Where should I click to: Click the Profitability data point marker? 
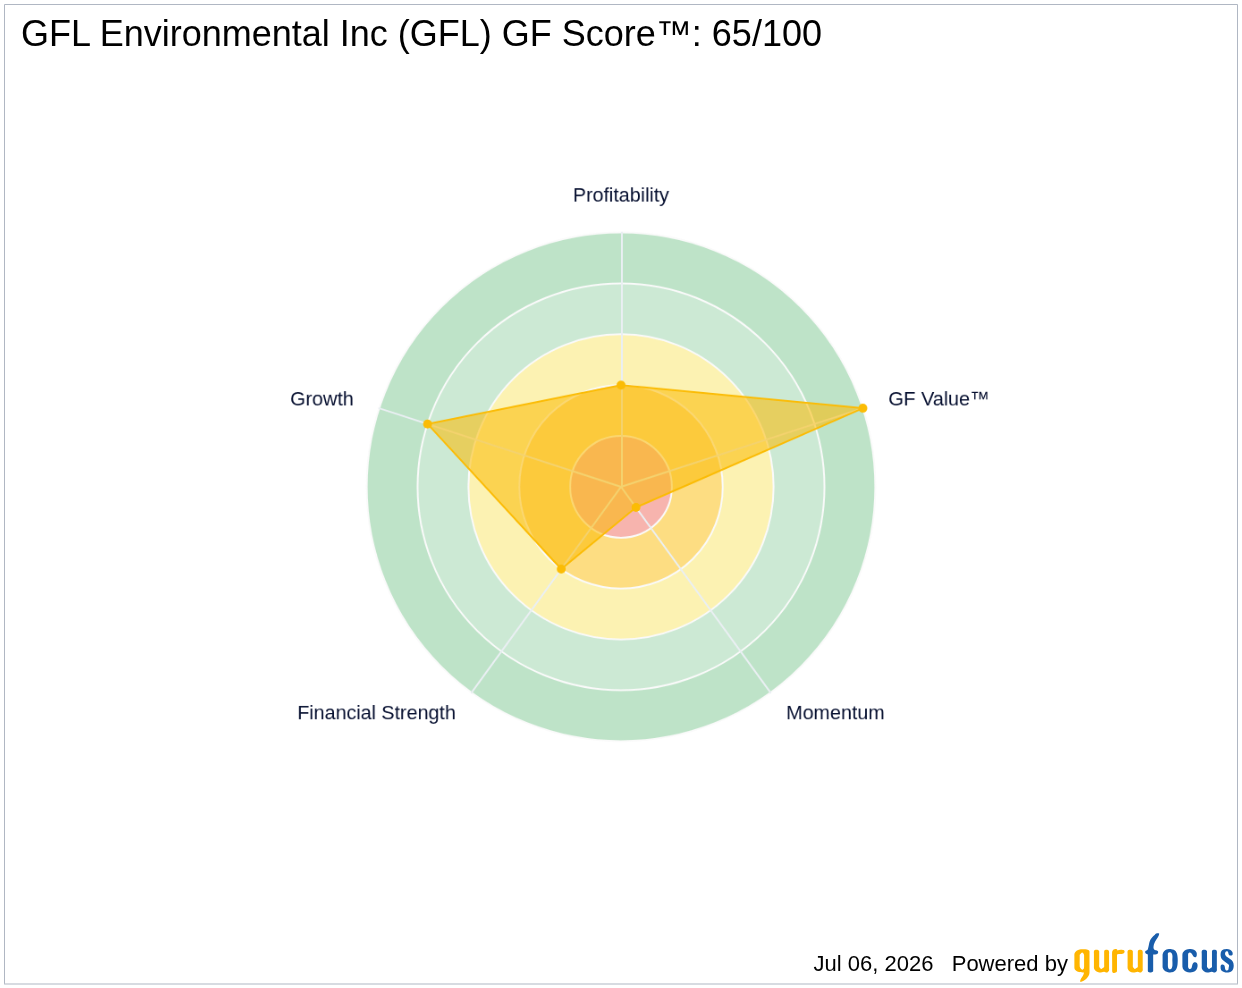pyautogui.click(x=621, y=385)
